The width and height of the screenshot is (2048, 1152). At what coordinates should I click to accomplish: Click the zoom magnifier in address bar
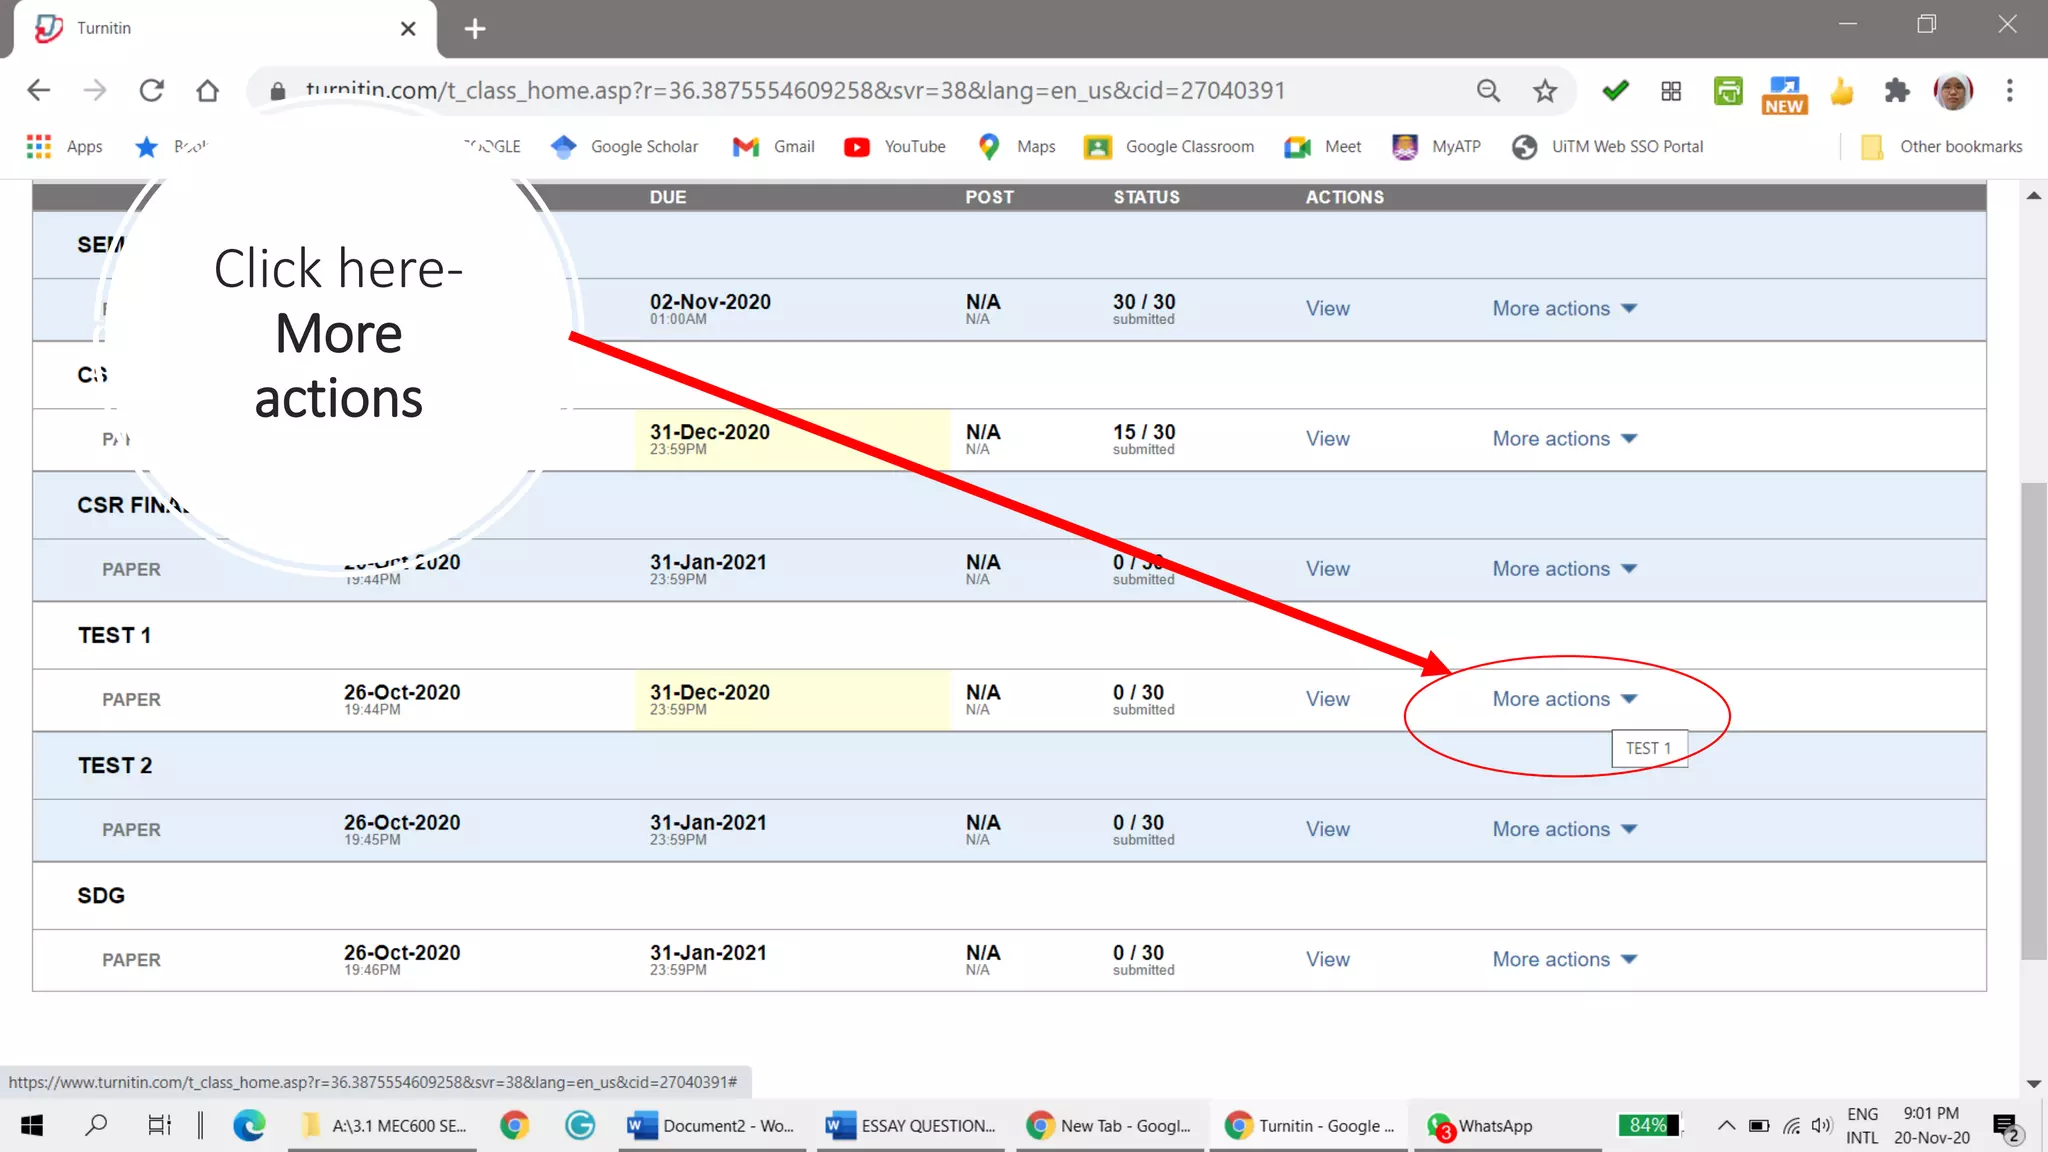click(1488, 91)
